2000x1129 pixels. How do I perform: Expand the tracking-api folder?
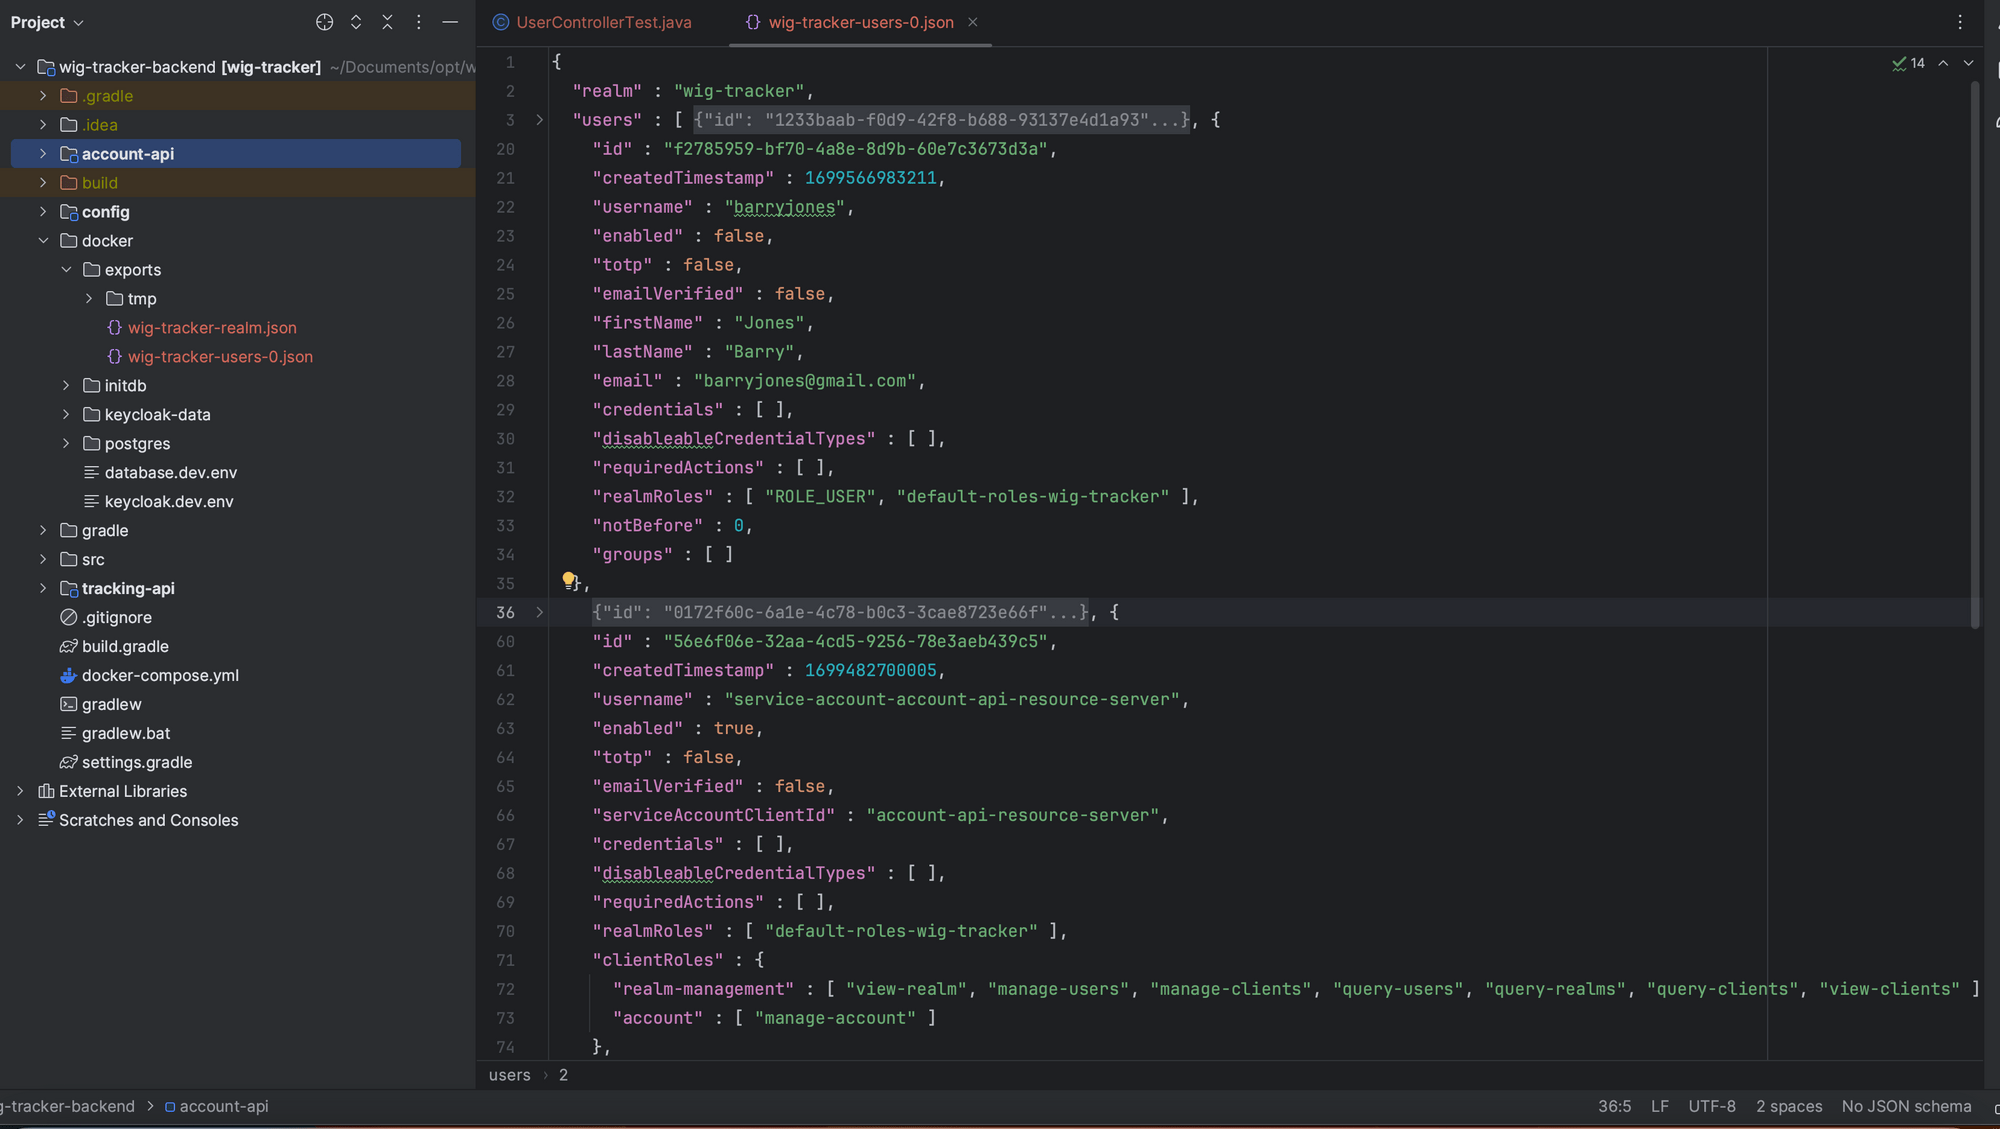coord(42,588)
